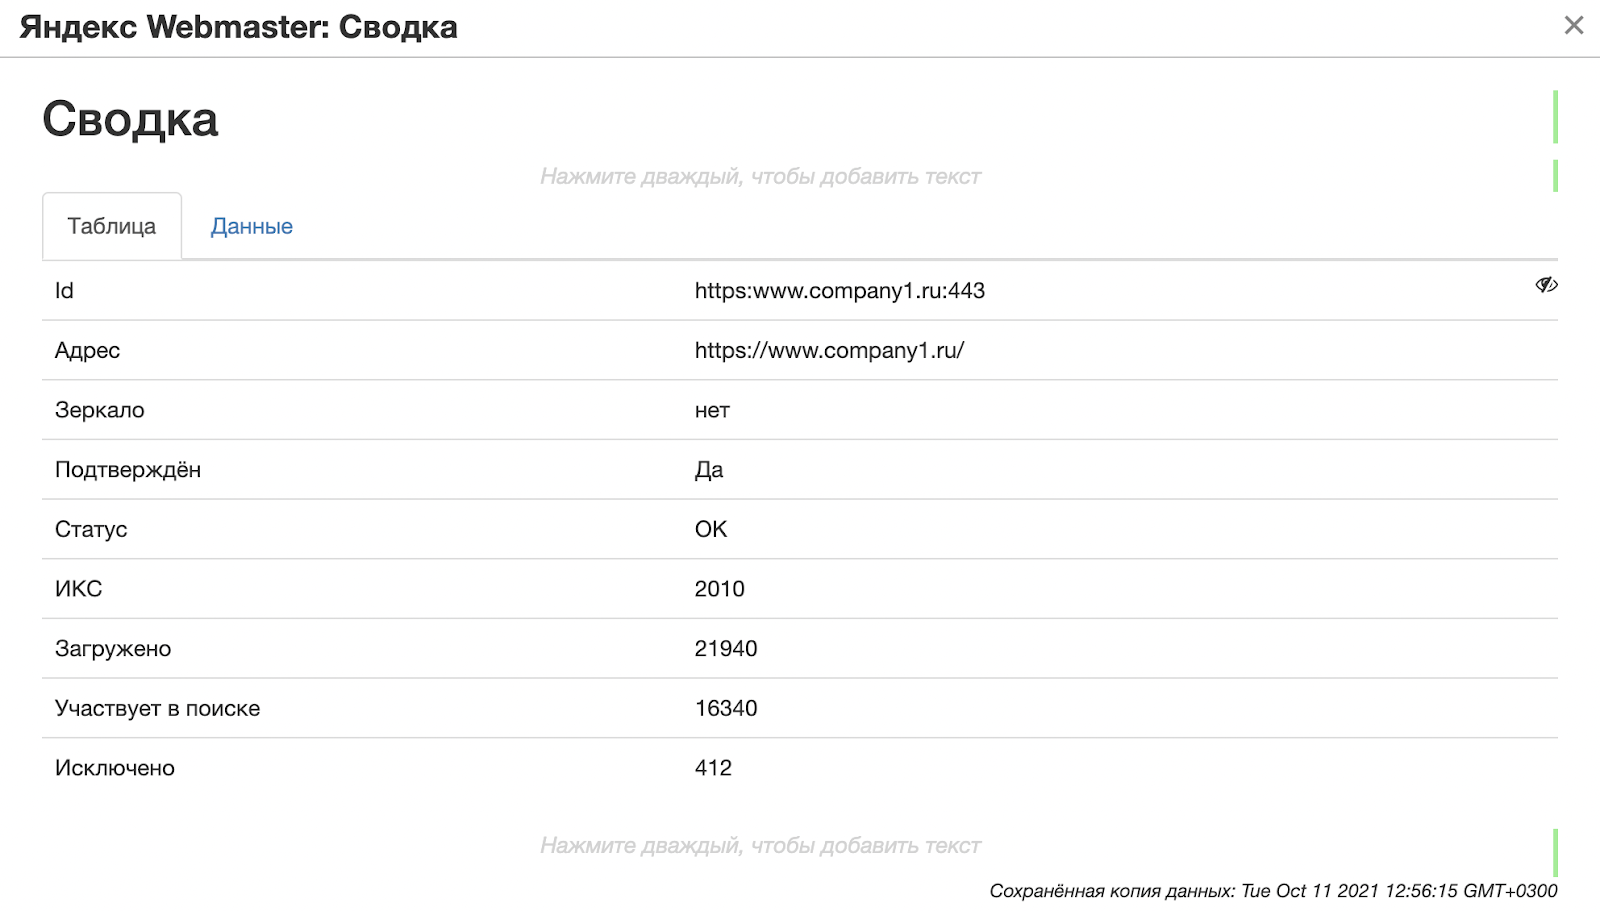Click the saved data copy timestamp text
The image size is (1600, 911).
coord(1273,891)
